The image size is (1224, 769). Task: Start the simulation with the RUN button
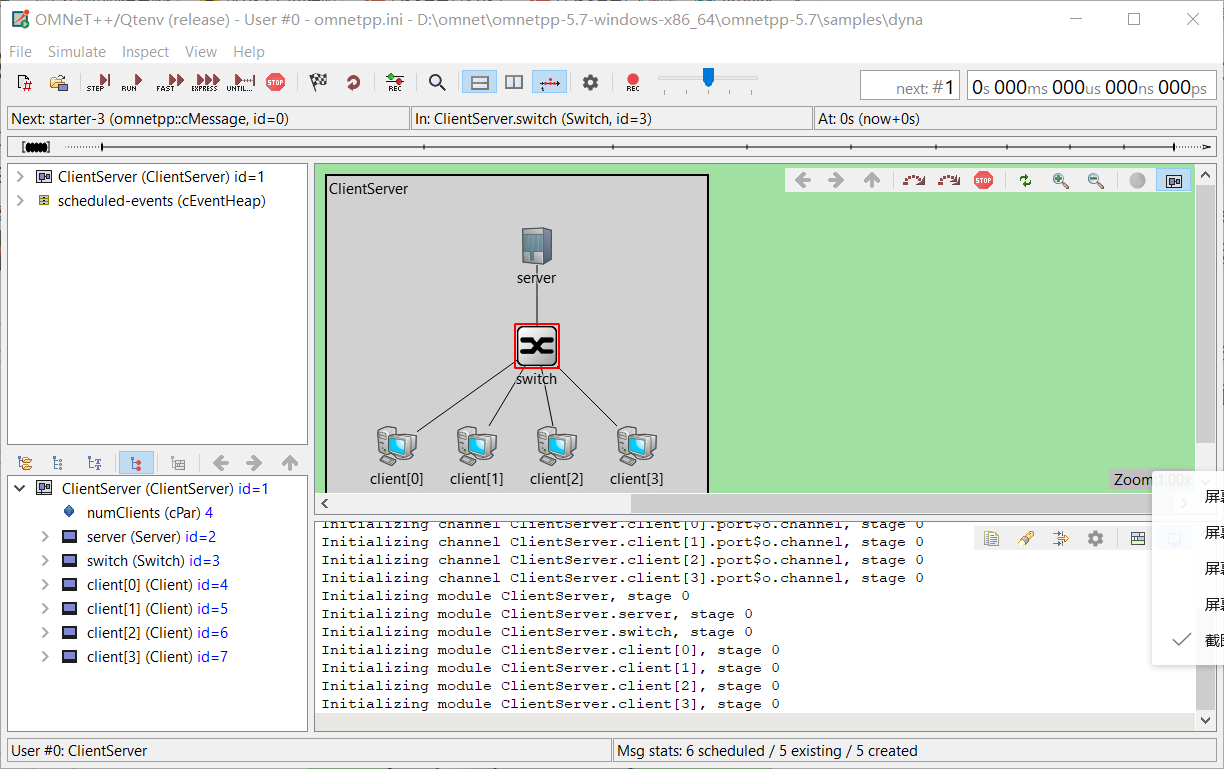(131, 83)
